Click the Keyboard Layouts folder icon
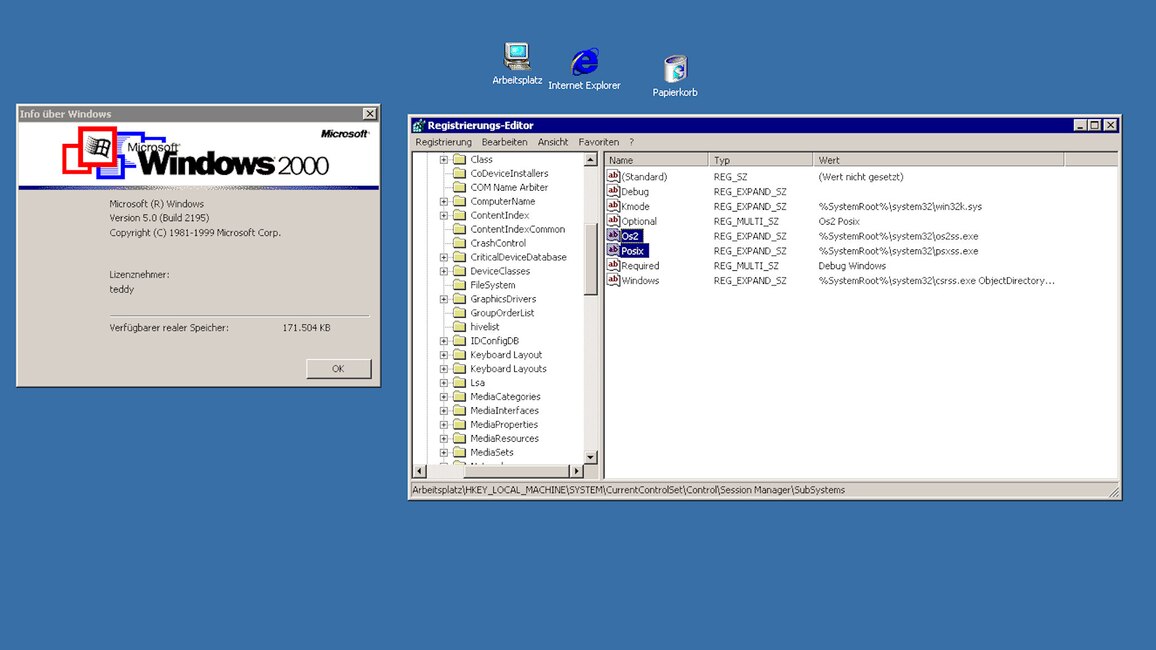 click(x=459, y=369)
